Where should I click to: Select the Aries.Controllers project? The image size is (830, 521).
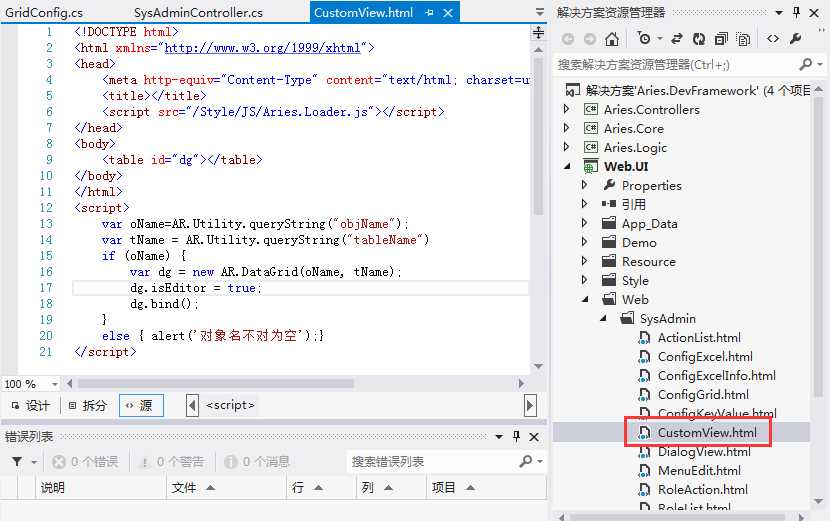click(x=651, y=110)
